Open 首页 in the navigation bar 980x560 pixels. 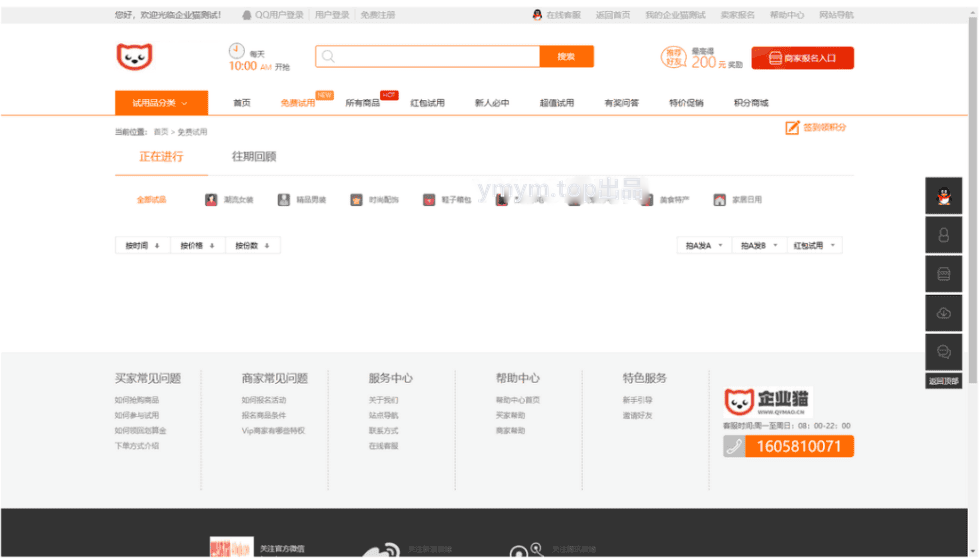(242, 103)
